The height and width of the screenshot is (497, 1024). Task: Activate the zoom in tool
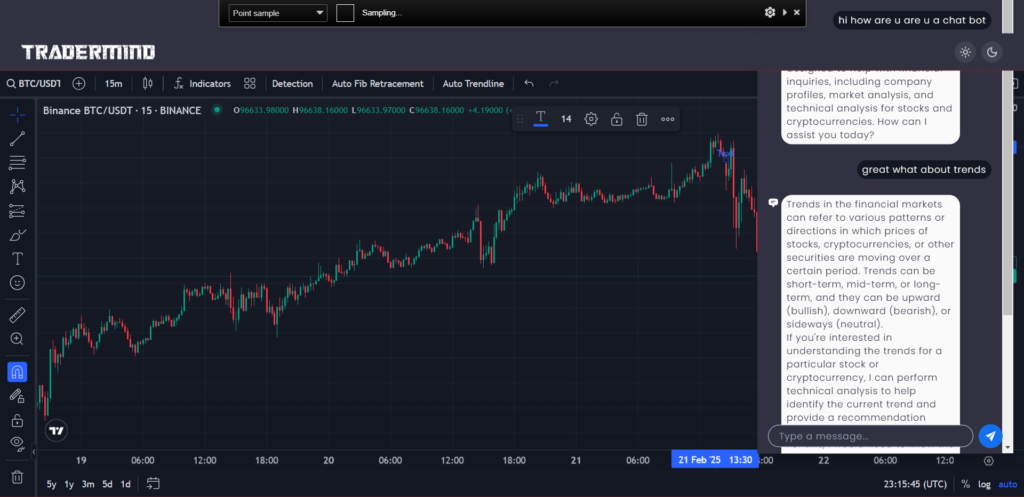coord(18,339)
